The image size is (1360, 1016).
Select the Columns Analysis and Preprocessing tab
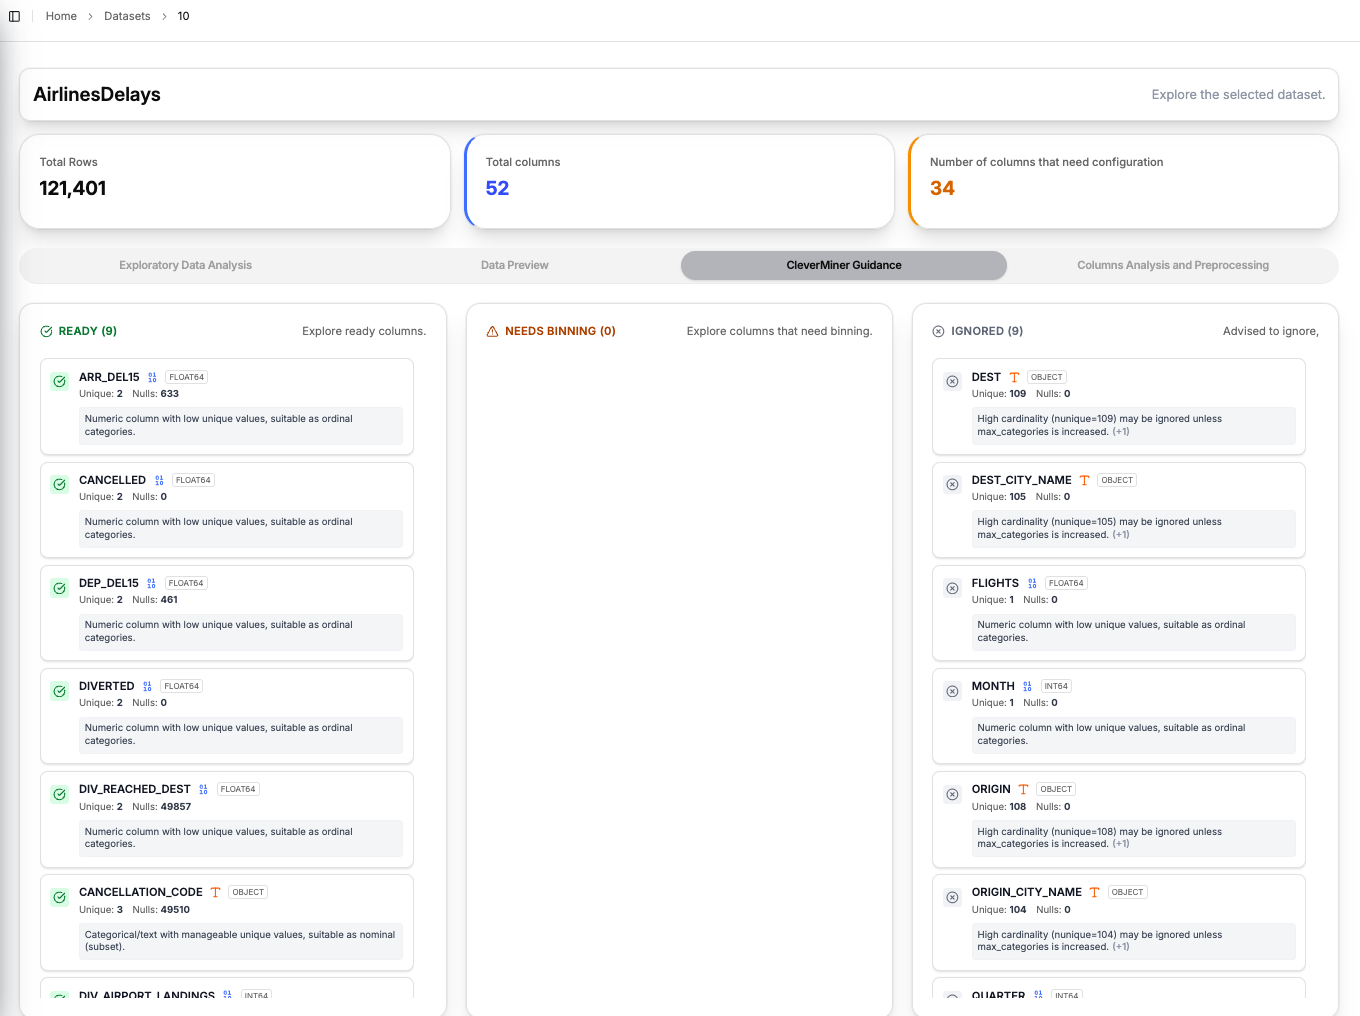tap(1172, 265)
